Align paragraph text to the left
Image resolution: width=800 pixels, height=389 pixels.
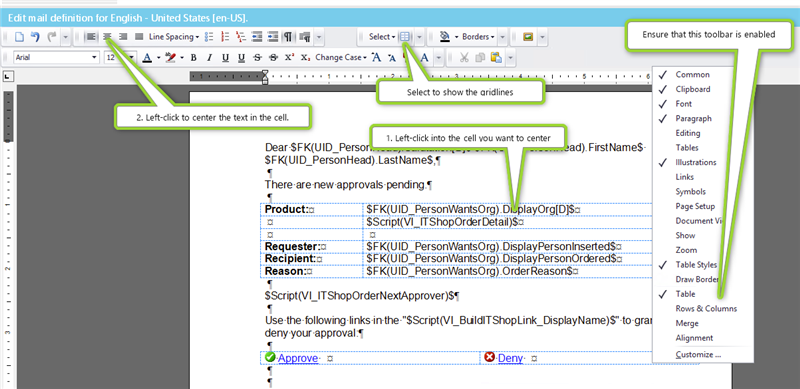tap(91, 37)
